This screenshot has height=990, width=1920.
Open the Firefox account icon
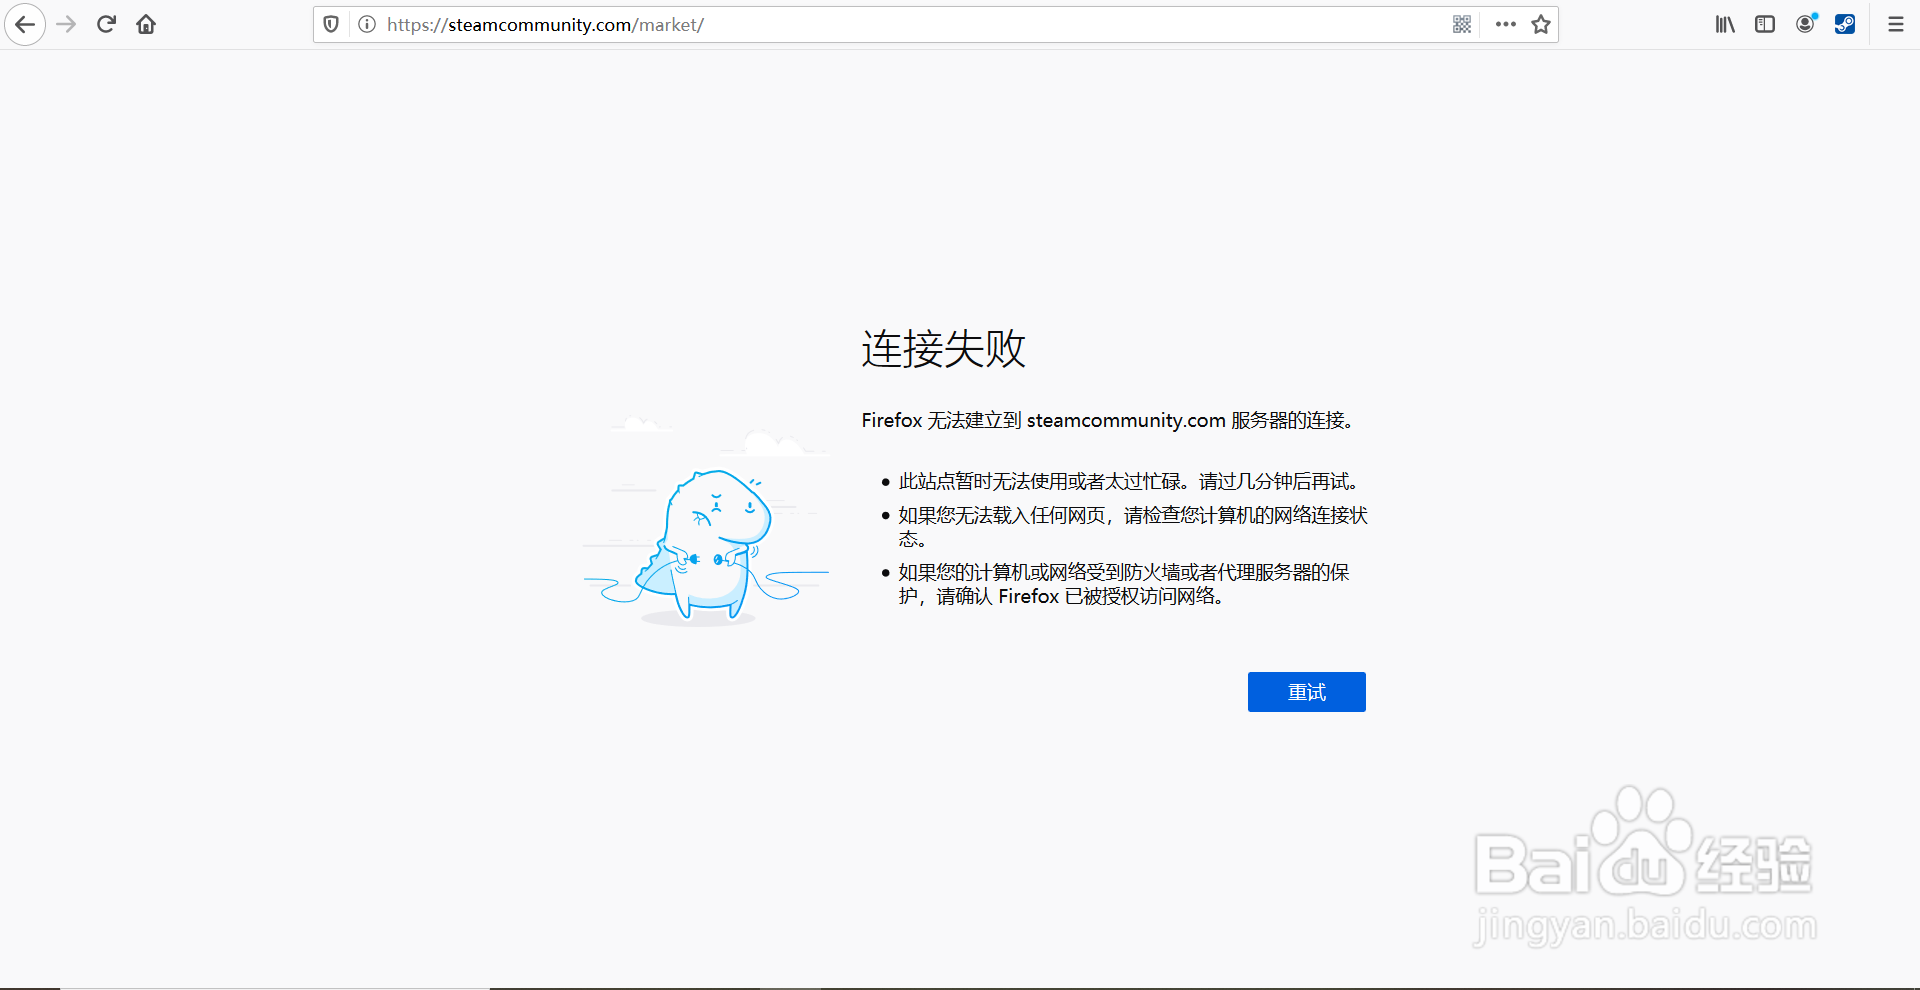coord(1806,24)
